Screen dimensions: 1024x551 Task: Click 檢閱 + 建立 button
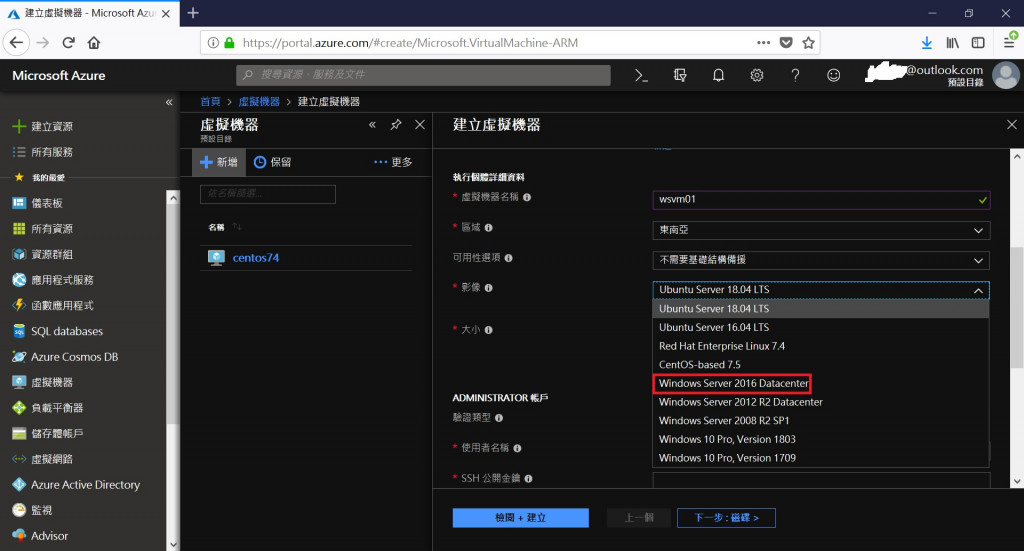(520, 518)
